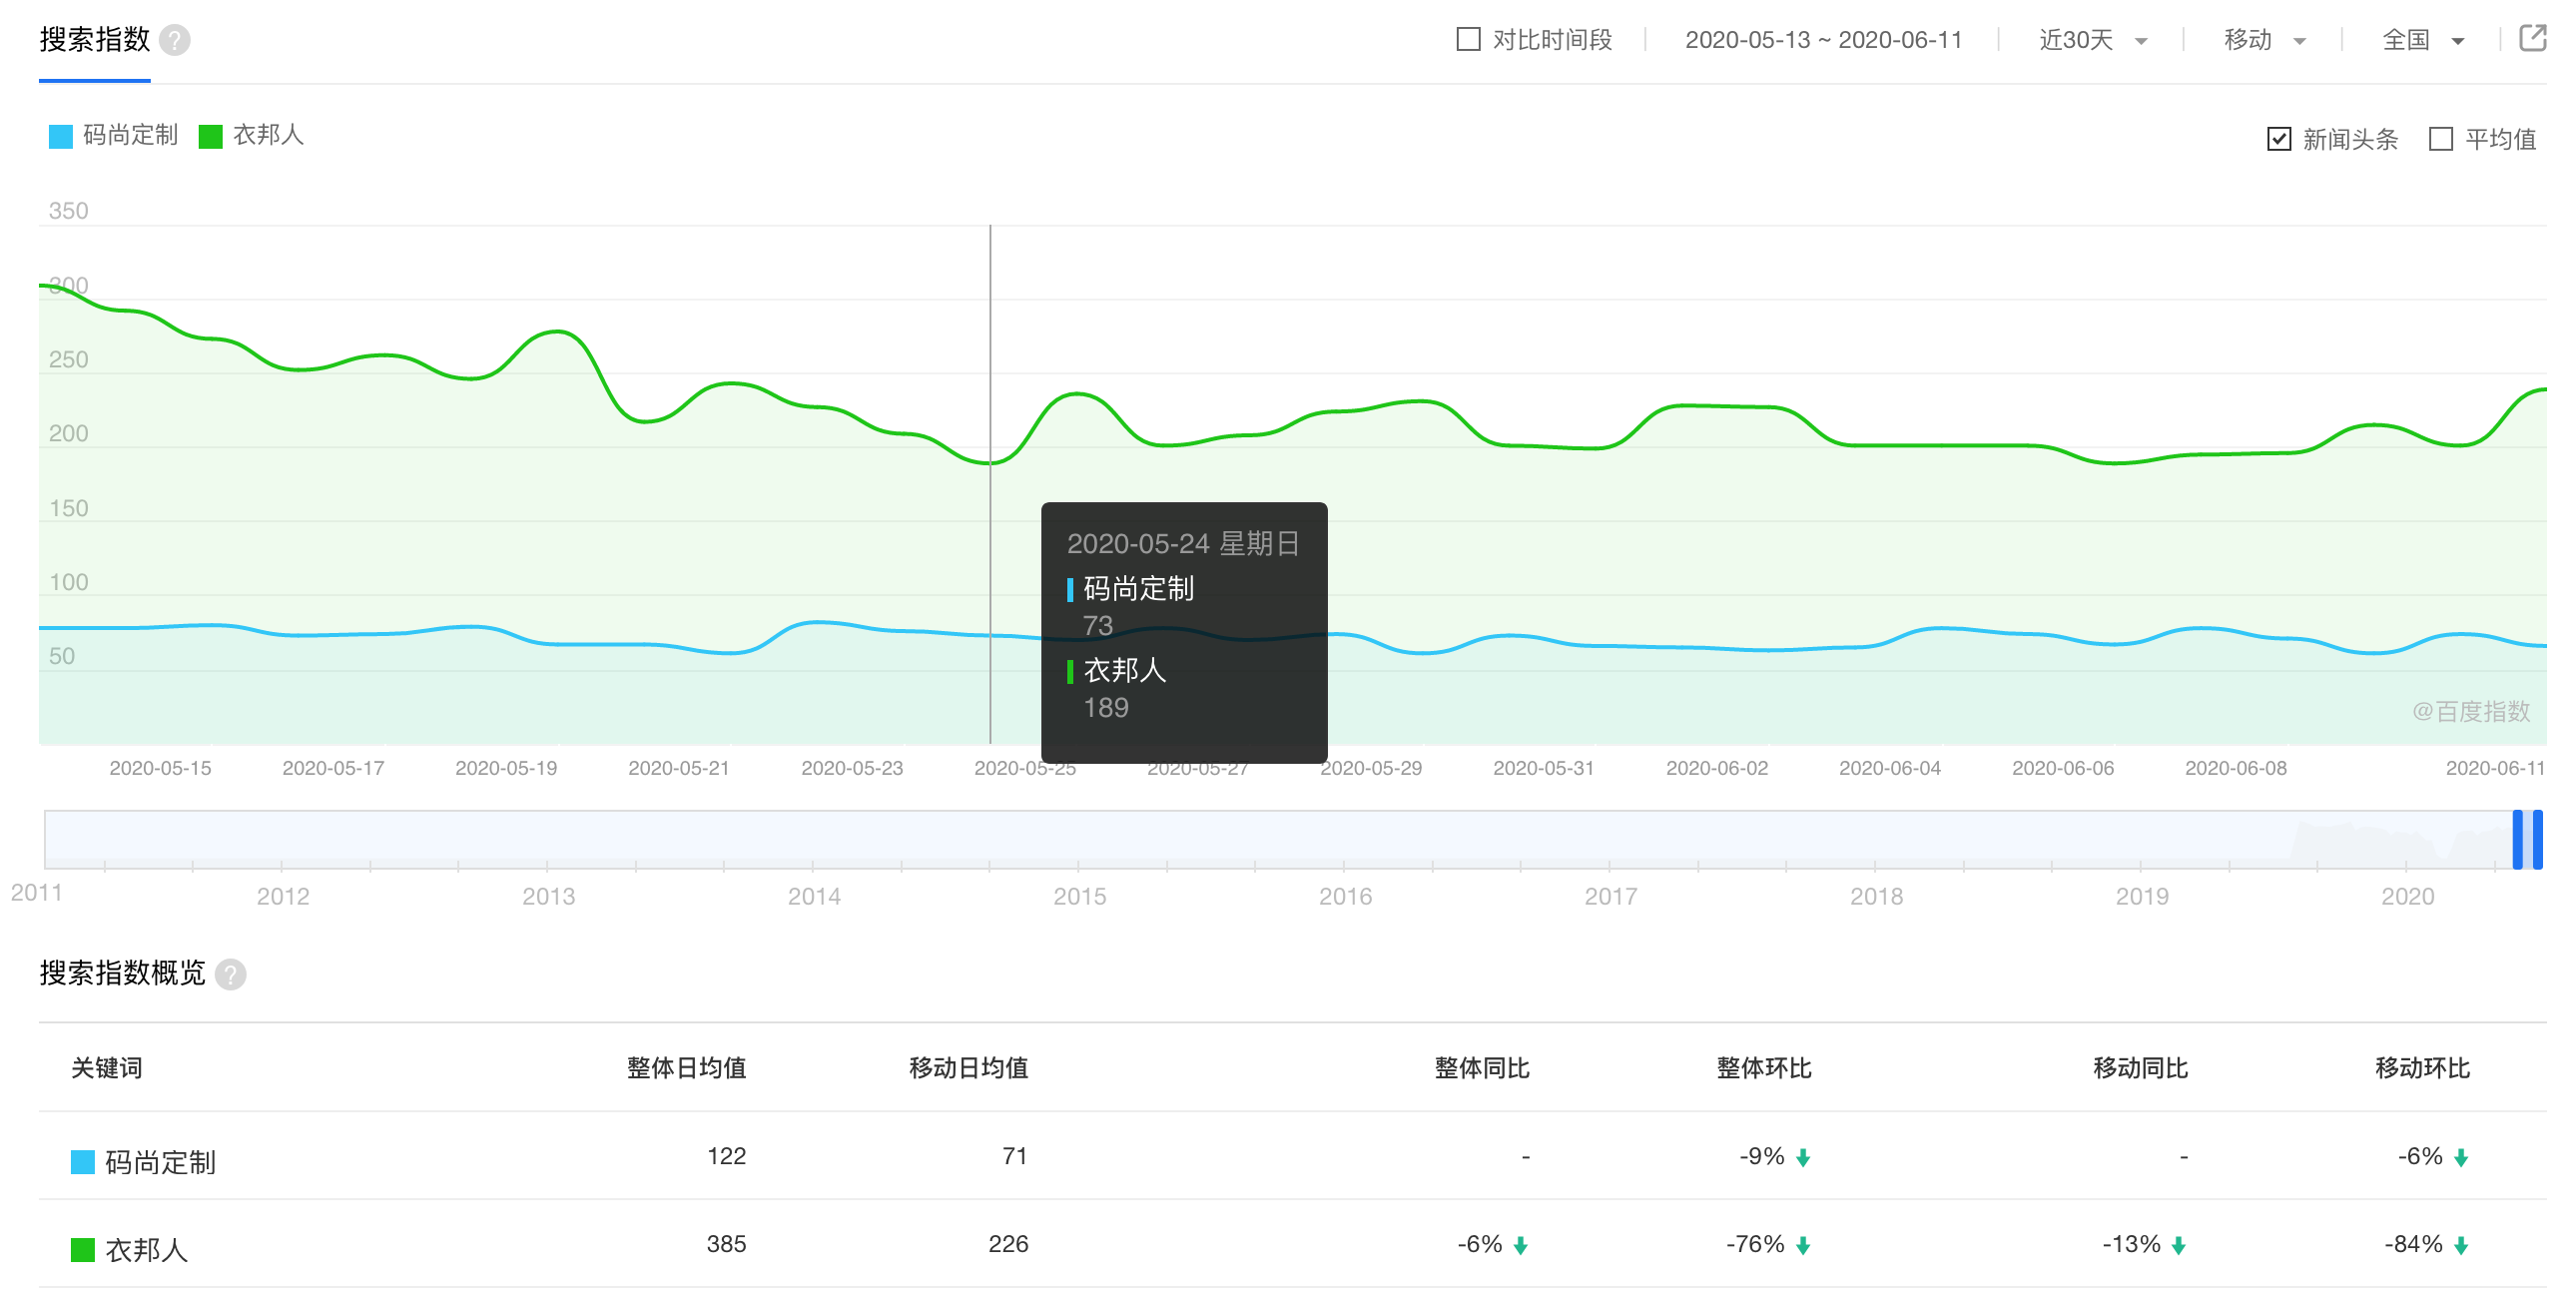Click the 整体同比 column header
This screenshot has width=2576, height=1296.
1482,1068
